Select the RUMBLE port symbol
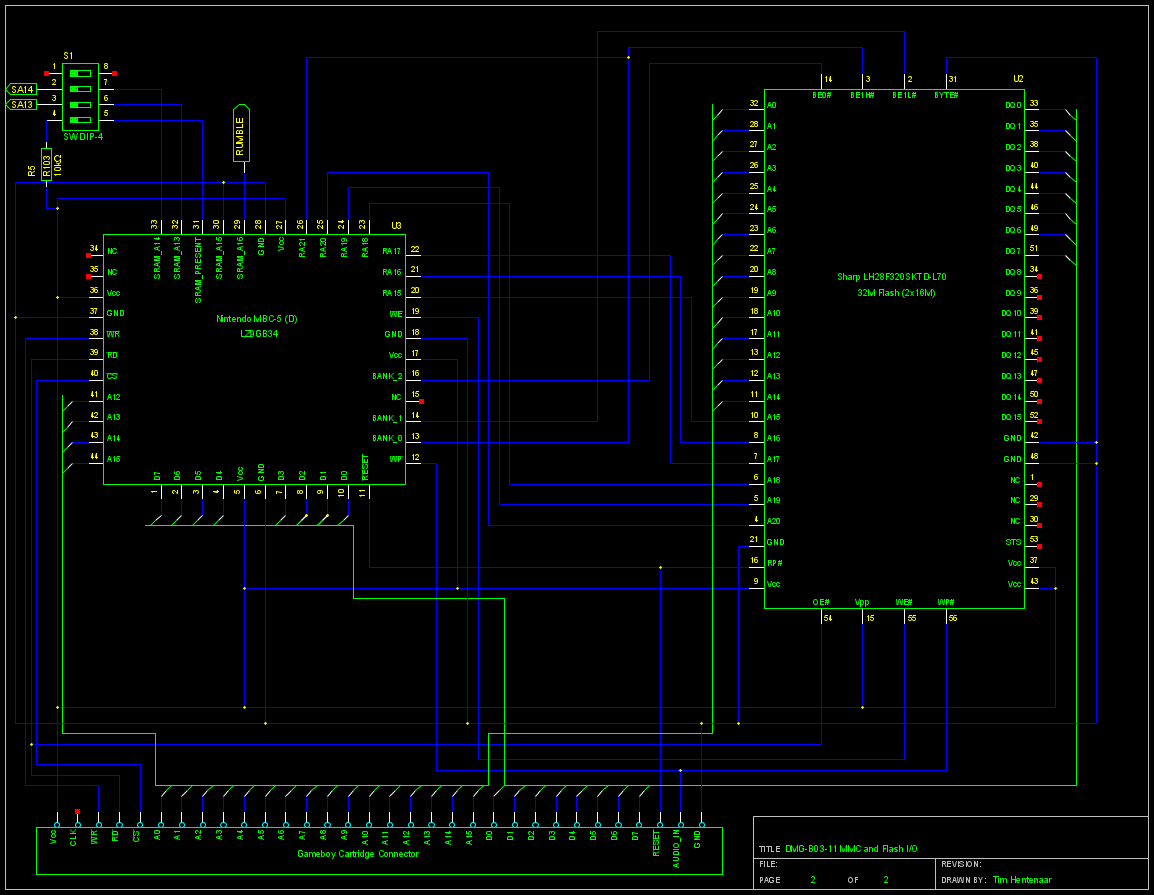This screenshot has width=1154, height=895. tap(241, 133)
